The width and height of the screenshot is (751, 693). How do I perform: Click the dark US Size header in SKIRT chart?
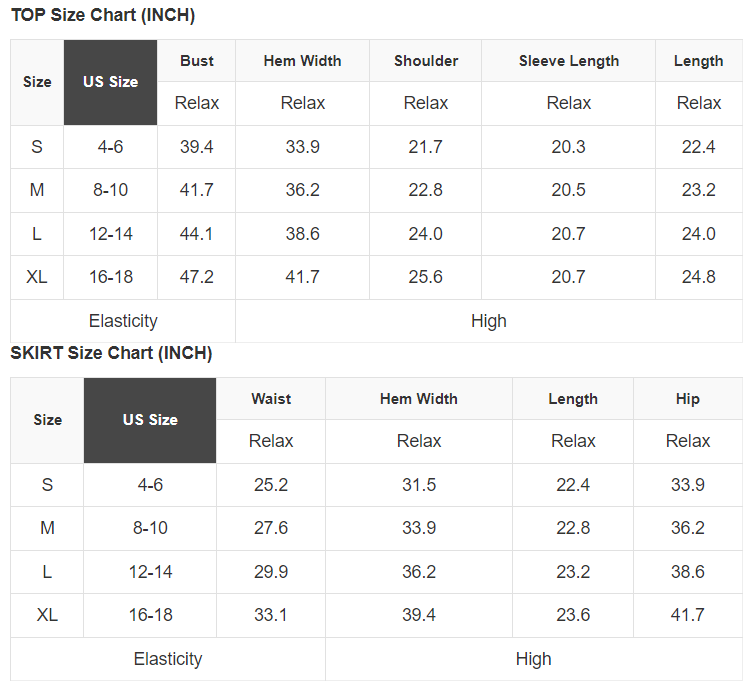150,420
